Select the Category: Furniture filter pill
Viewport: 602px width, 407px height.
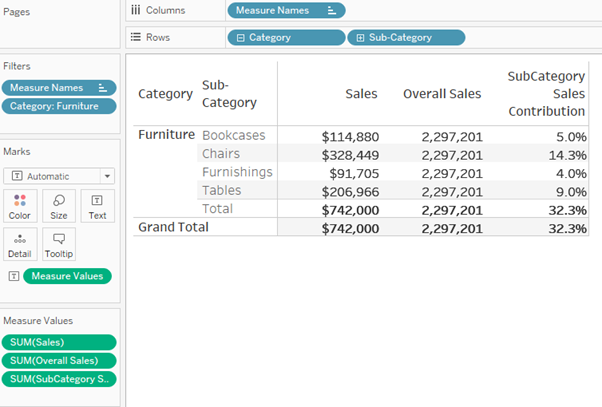click(59, 106)
